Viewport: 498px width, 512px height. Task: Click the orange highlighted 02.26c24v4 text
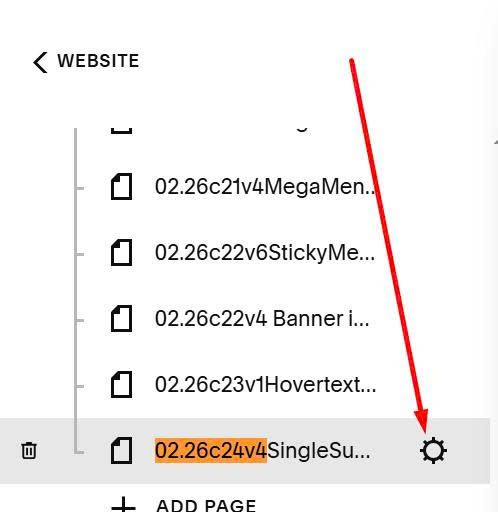tap(211, 451)
